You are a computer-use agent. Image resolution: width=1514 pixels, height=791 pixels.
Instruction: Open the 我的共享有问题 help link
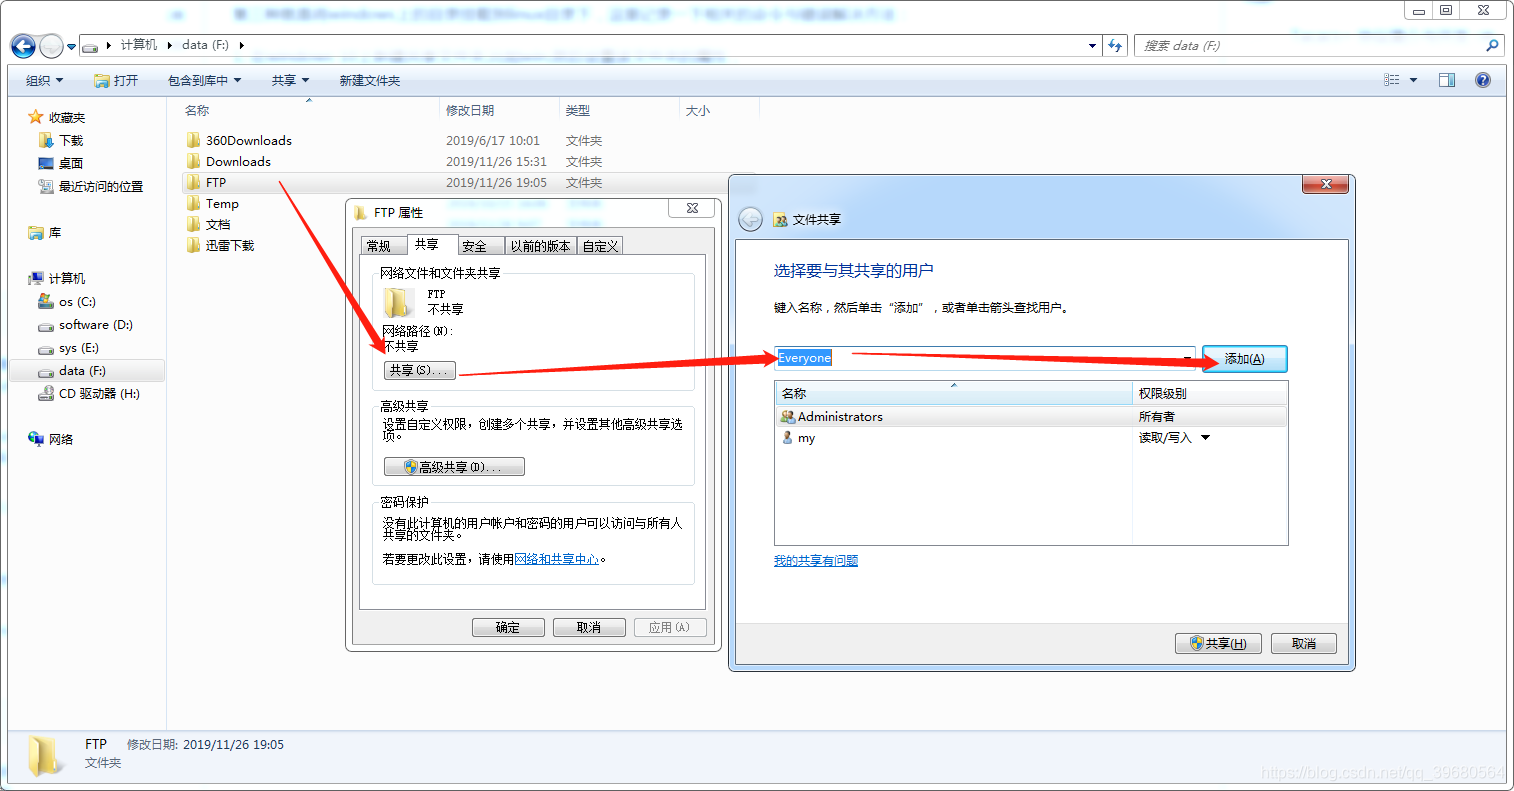tap(816, 560)
